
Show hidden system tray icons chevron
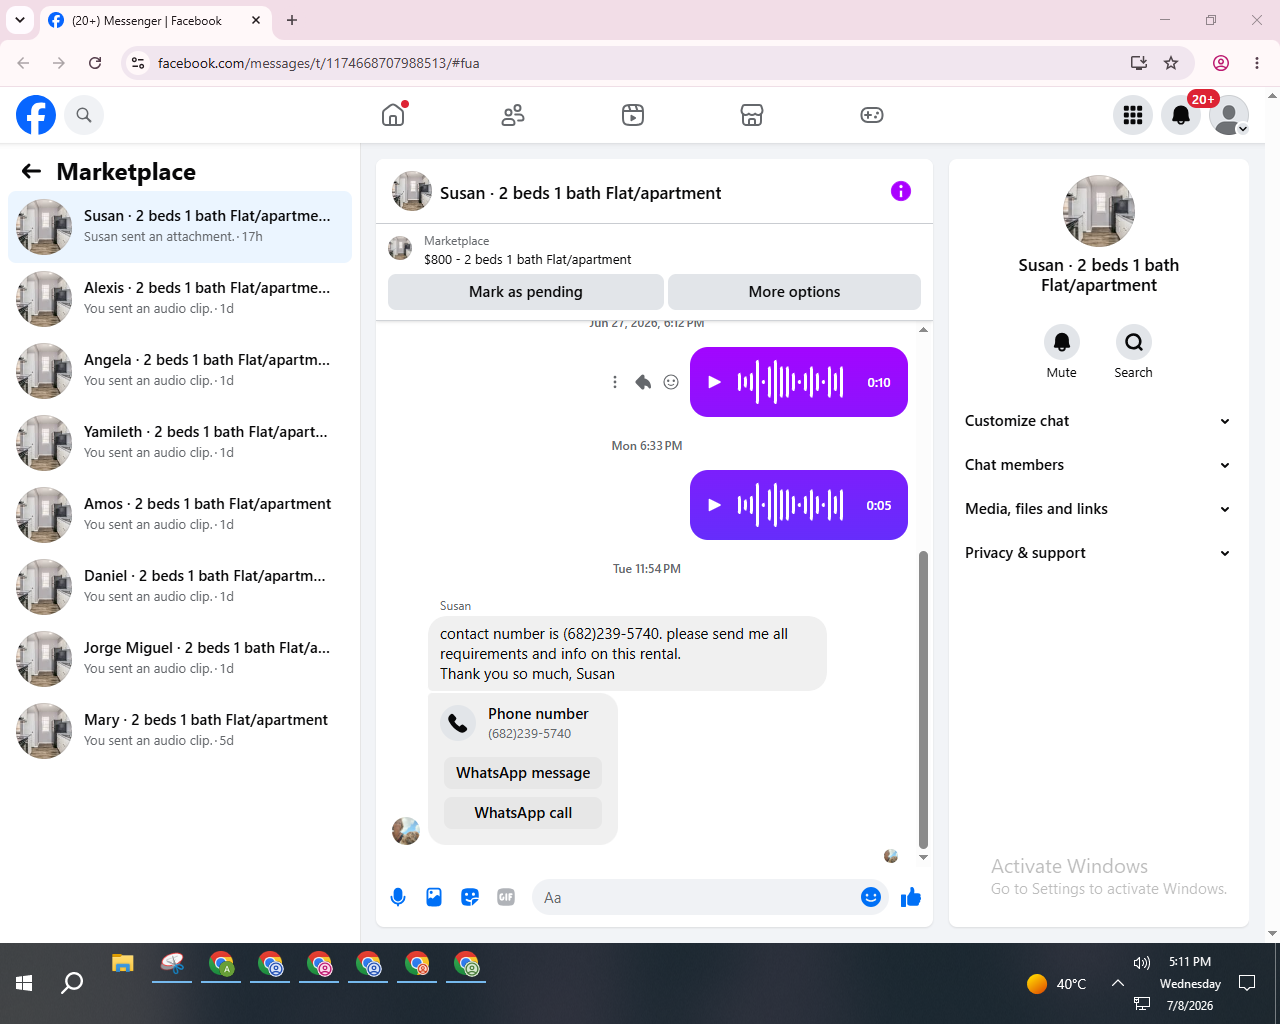[1118, 983]
